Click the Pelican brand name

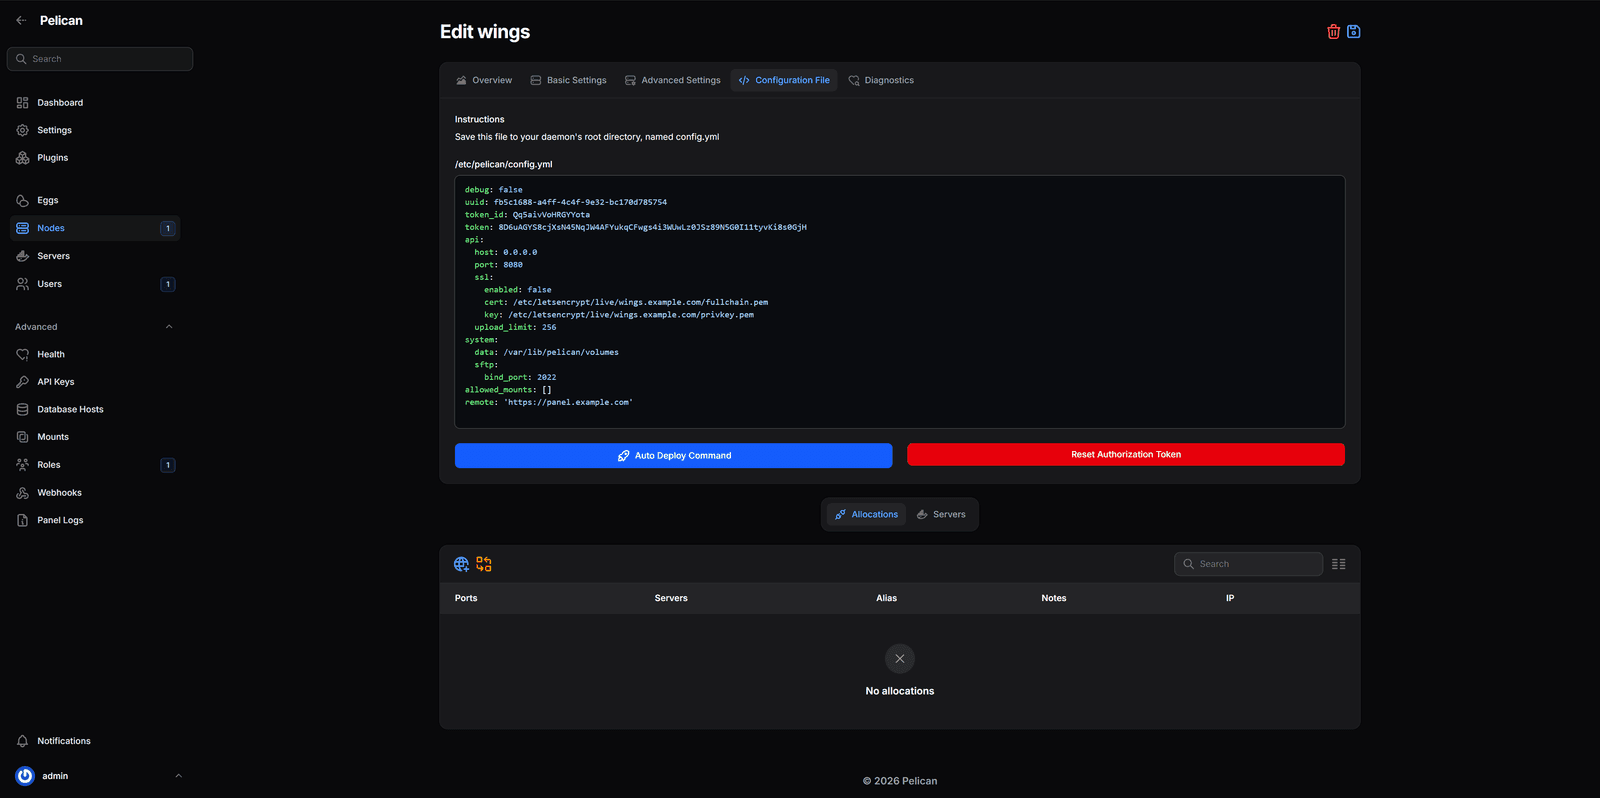coord(61,20)
